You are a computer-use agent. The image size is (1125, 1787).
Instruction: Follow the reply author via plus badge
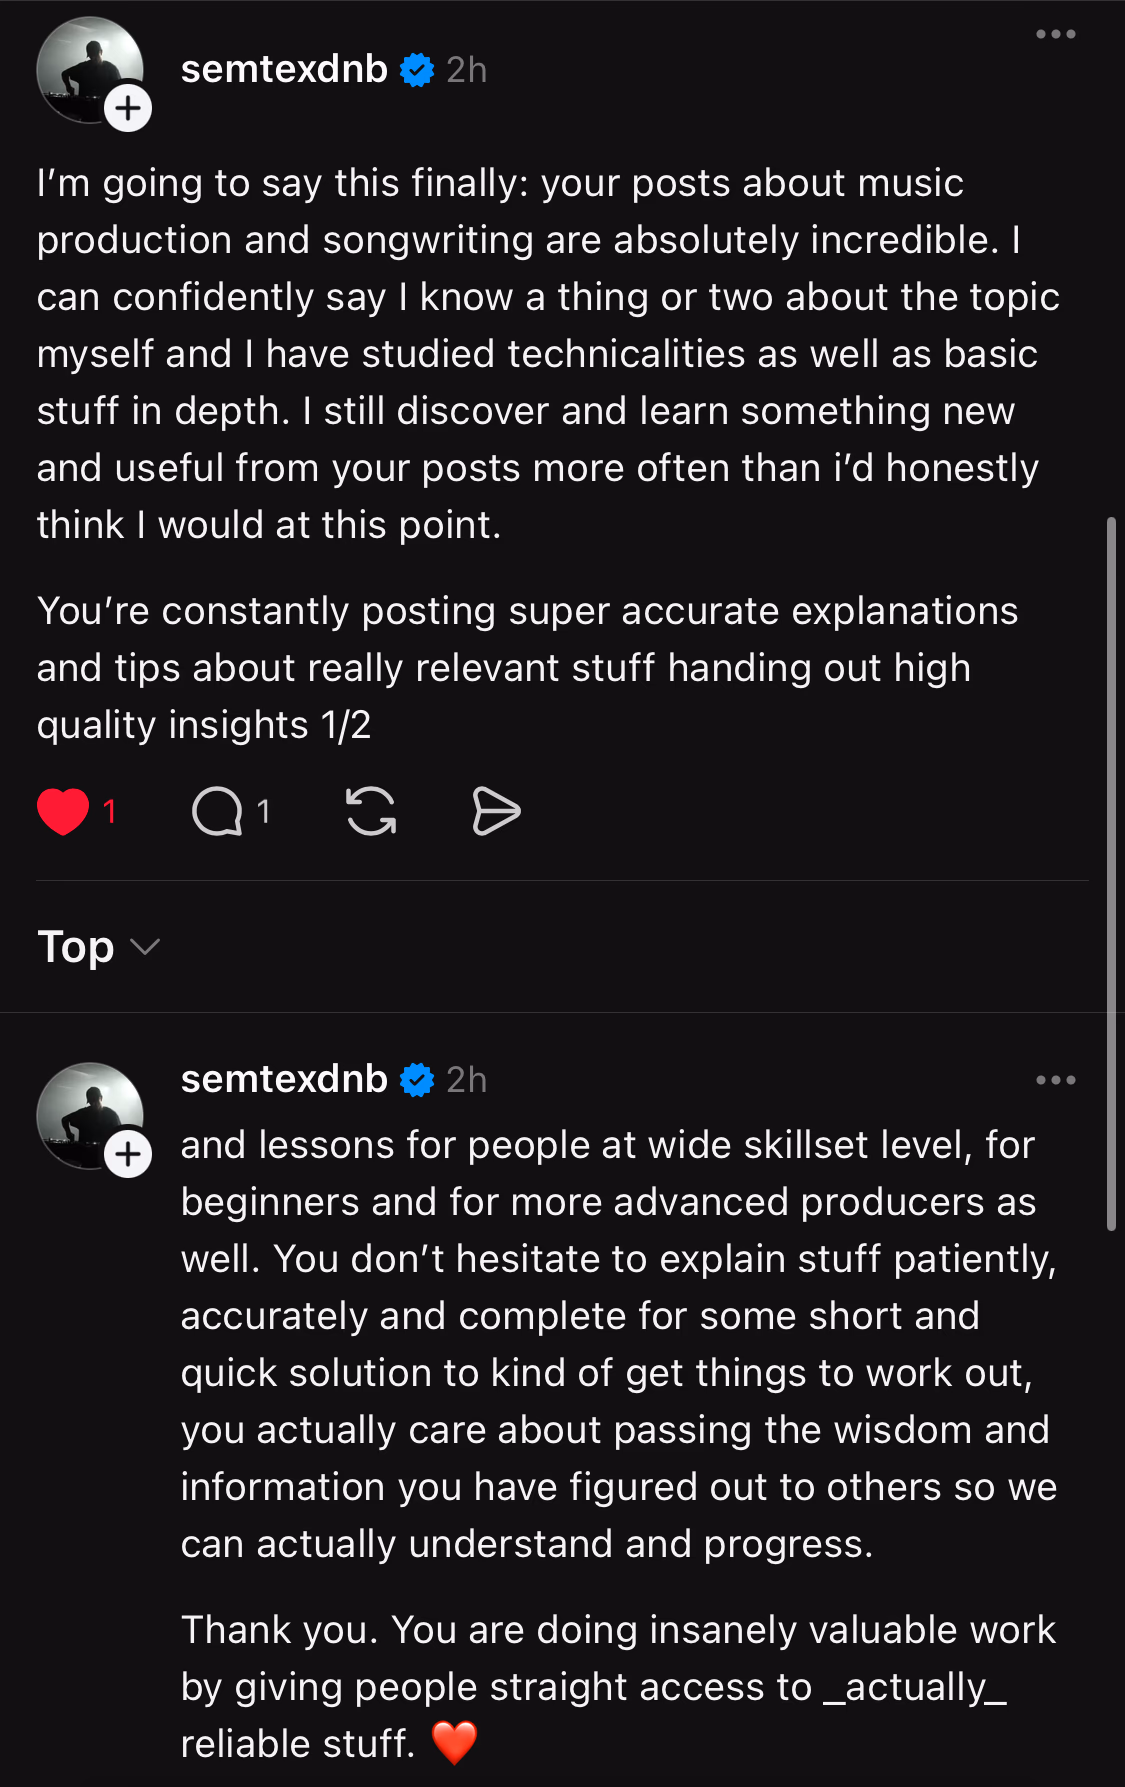128,1155
